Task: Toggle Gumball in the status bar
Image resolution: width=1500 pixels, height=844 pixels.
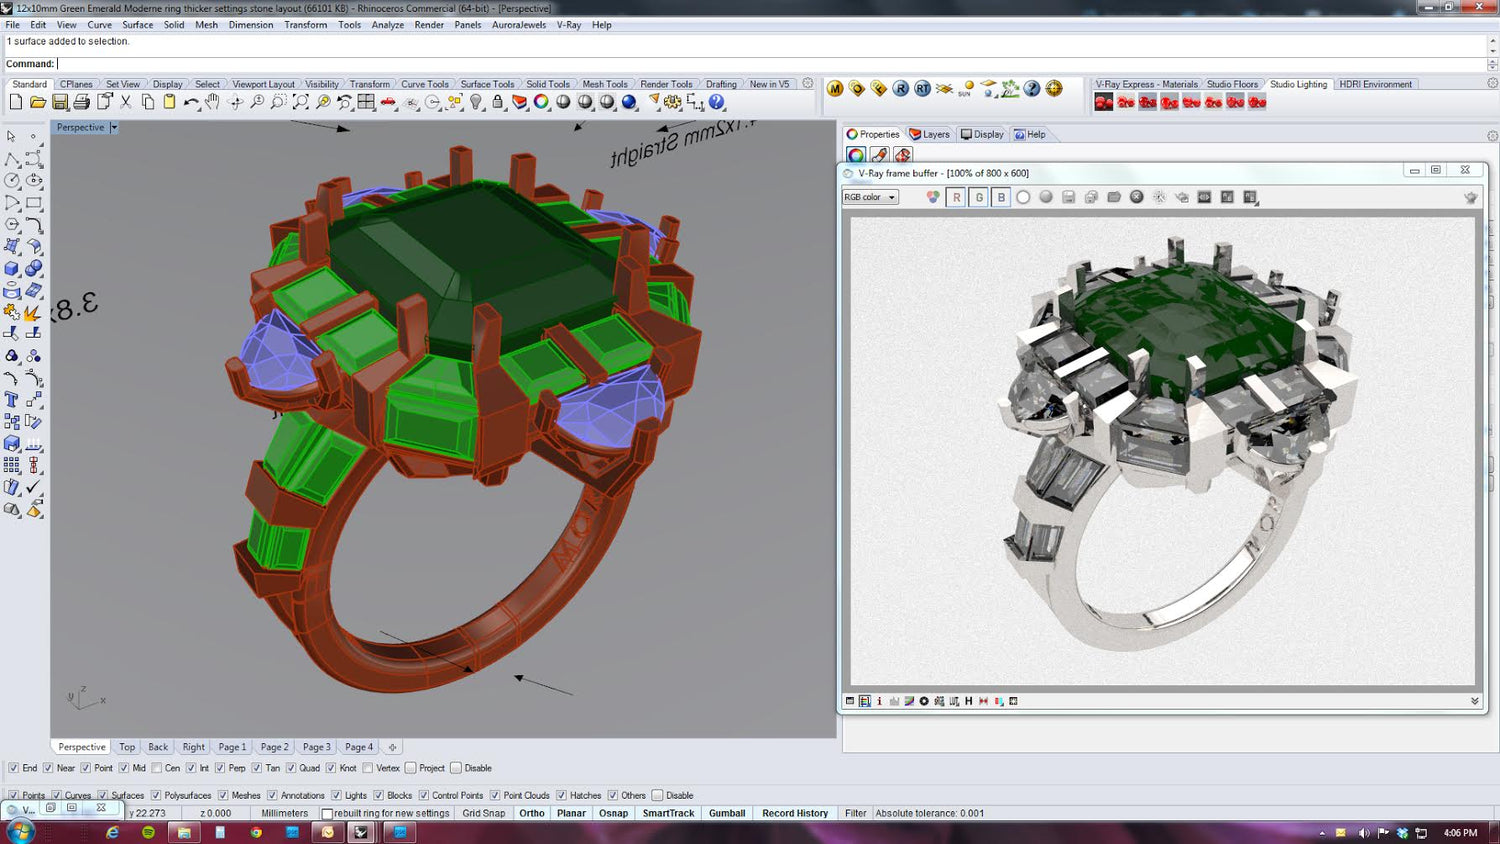Action: [727, 813]
